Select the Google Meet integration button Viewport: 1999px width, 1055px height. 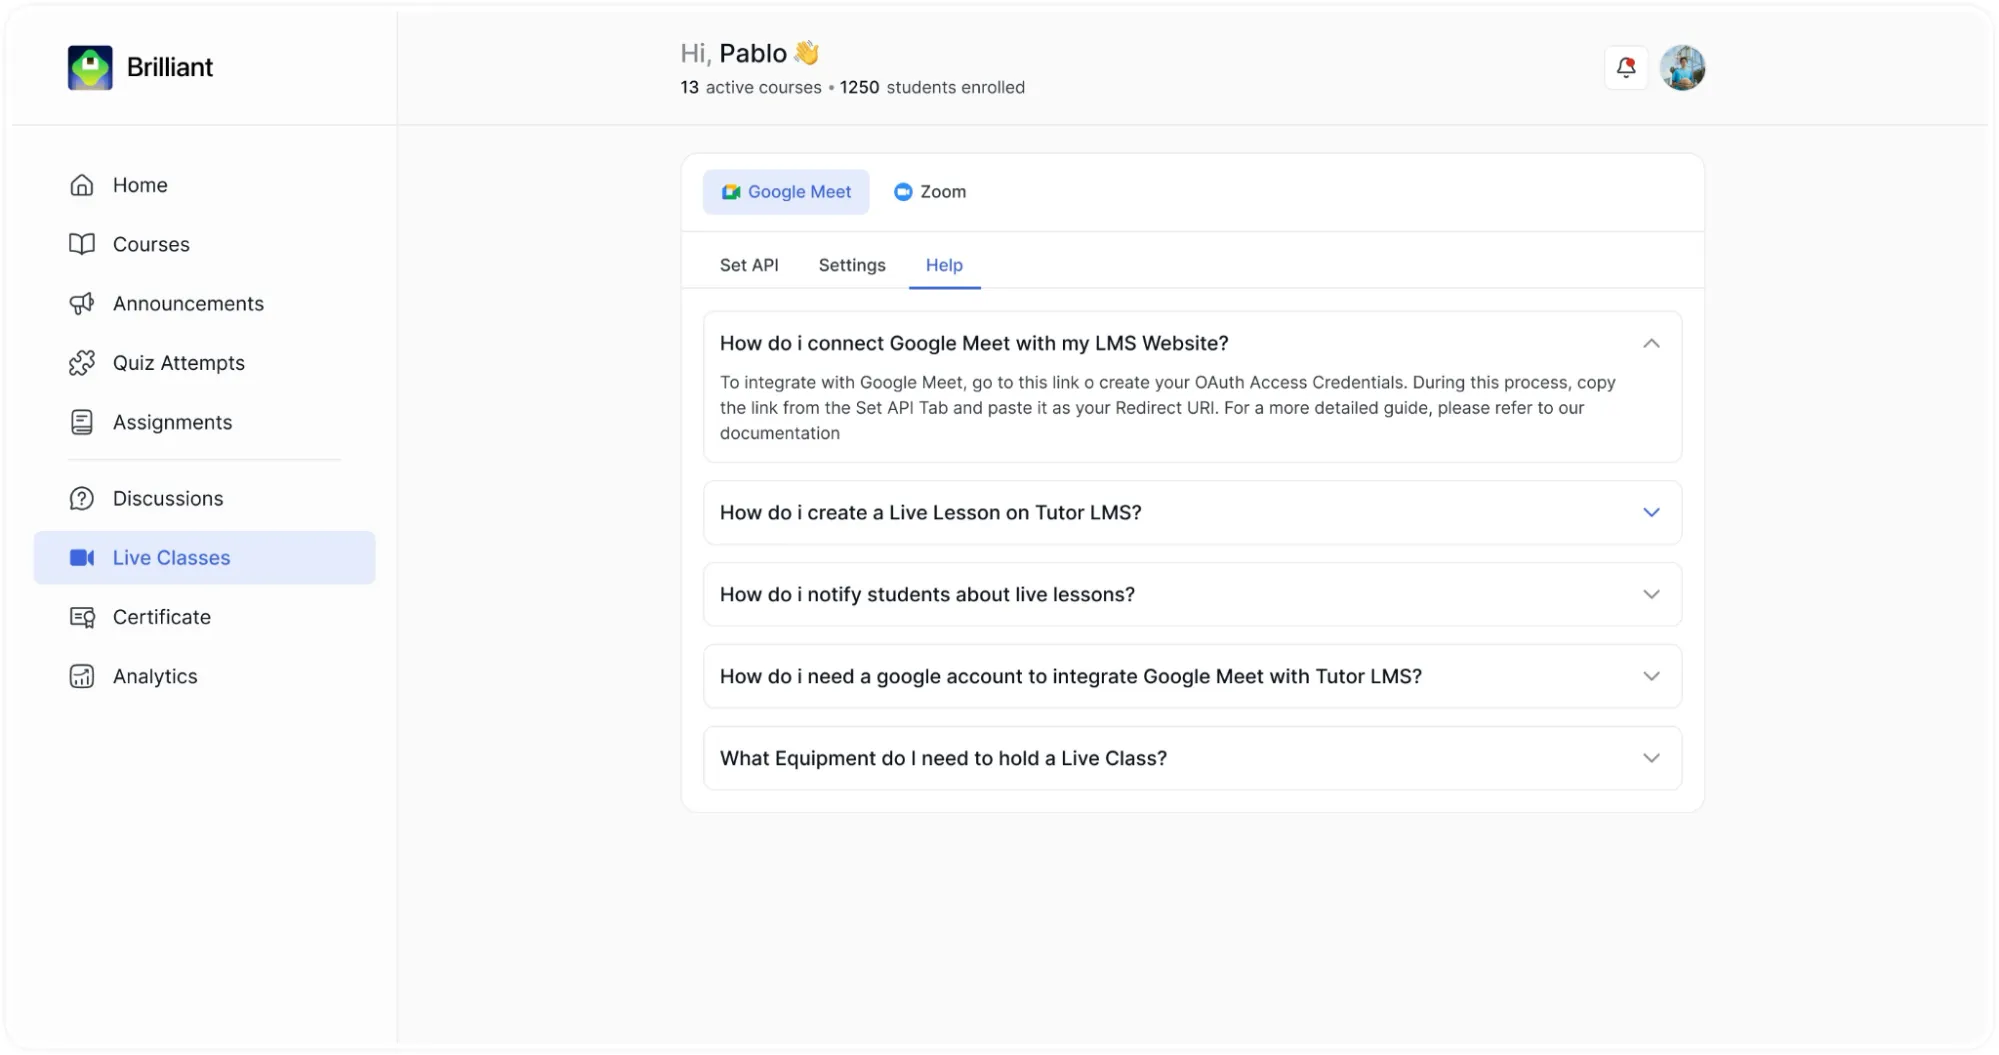pyautogui.click(x=786, y=192)
